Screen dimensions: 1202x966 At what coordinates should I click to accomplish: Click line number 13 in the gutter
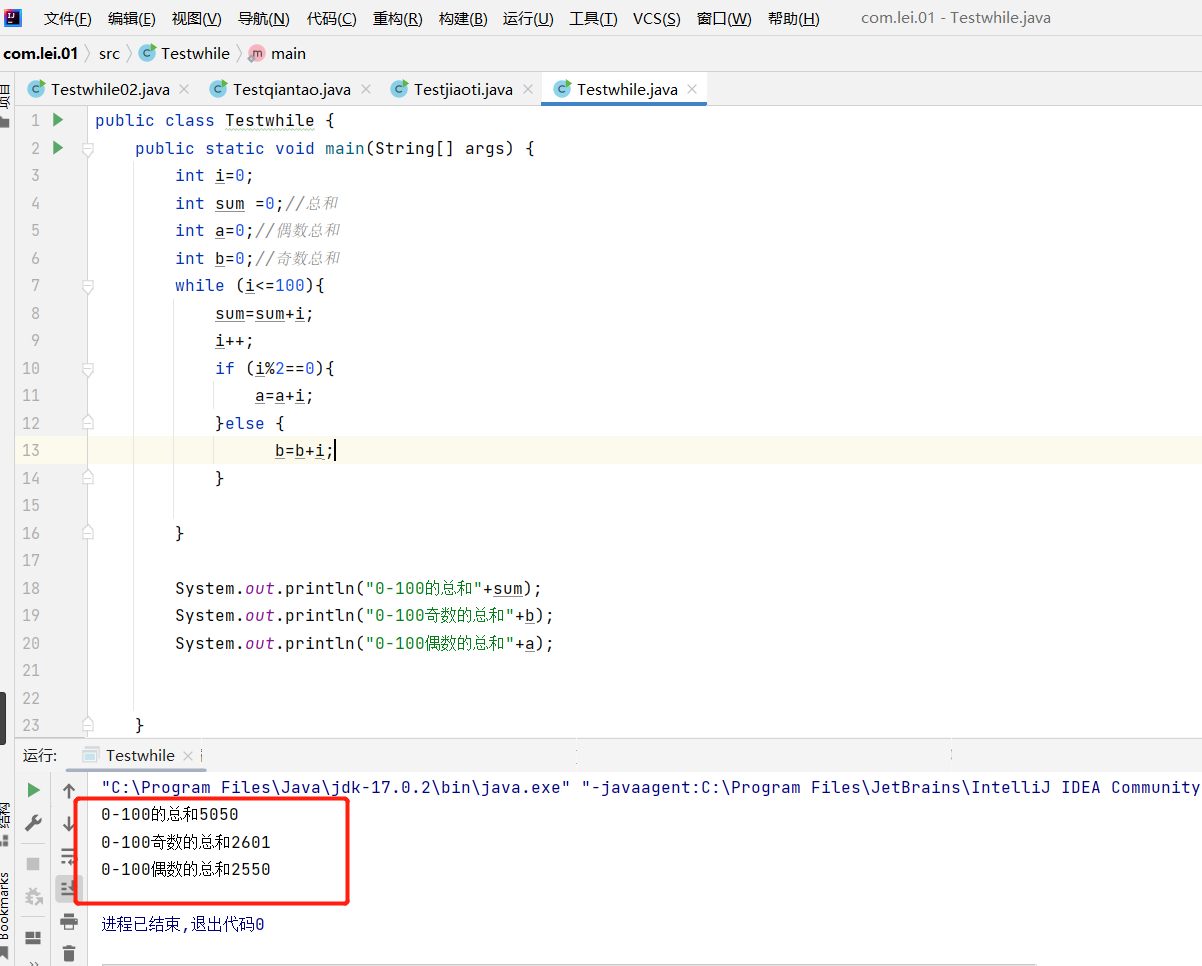tap(30, 450)
